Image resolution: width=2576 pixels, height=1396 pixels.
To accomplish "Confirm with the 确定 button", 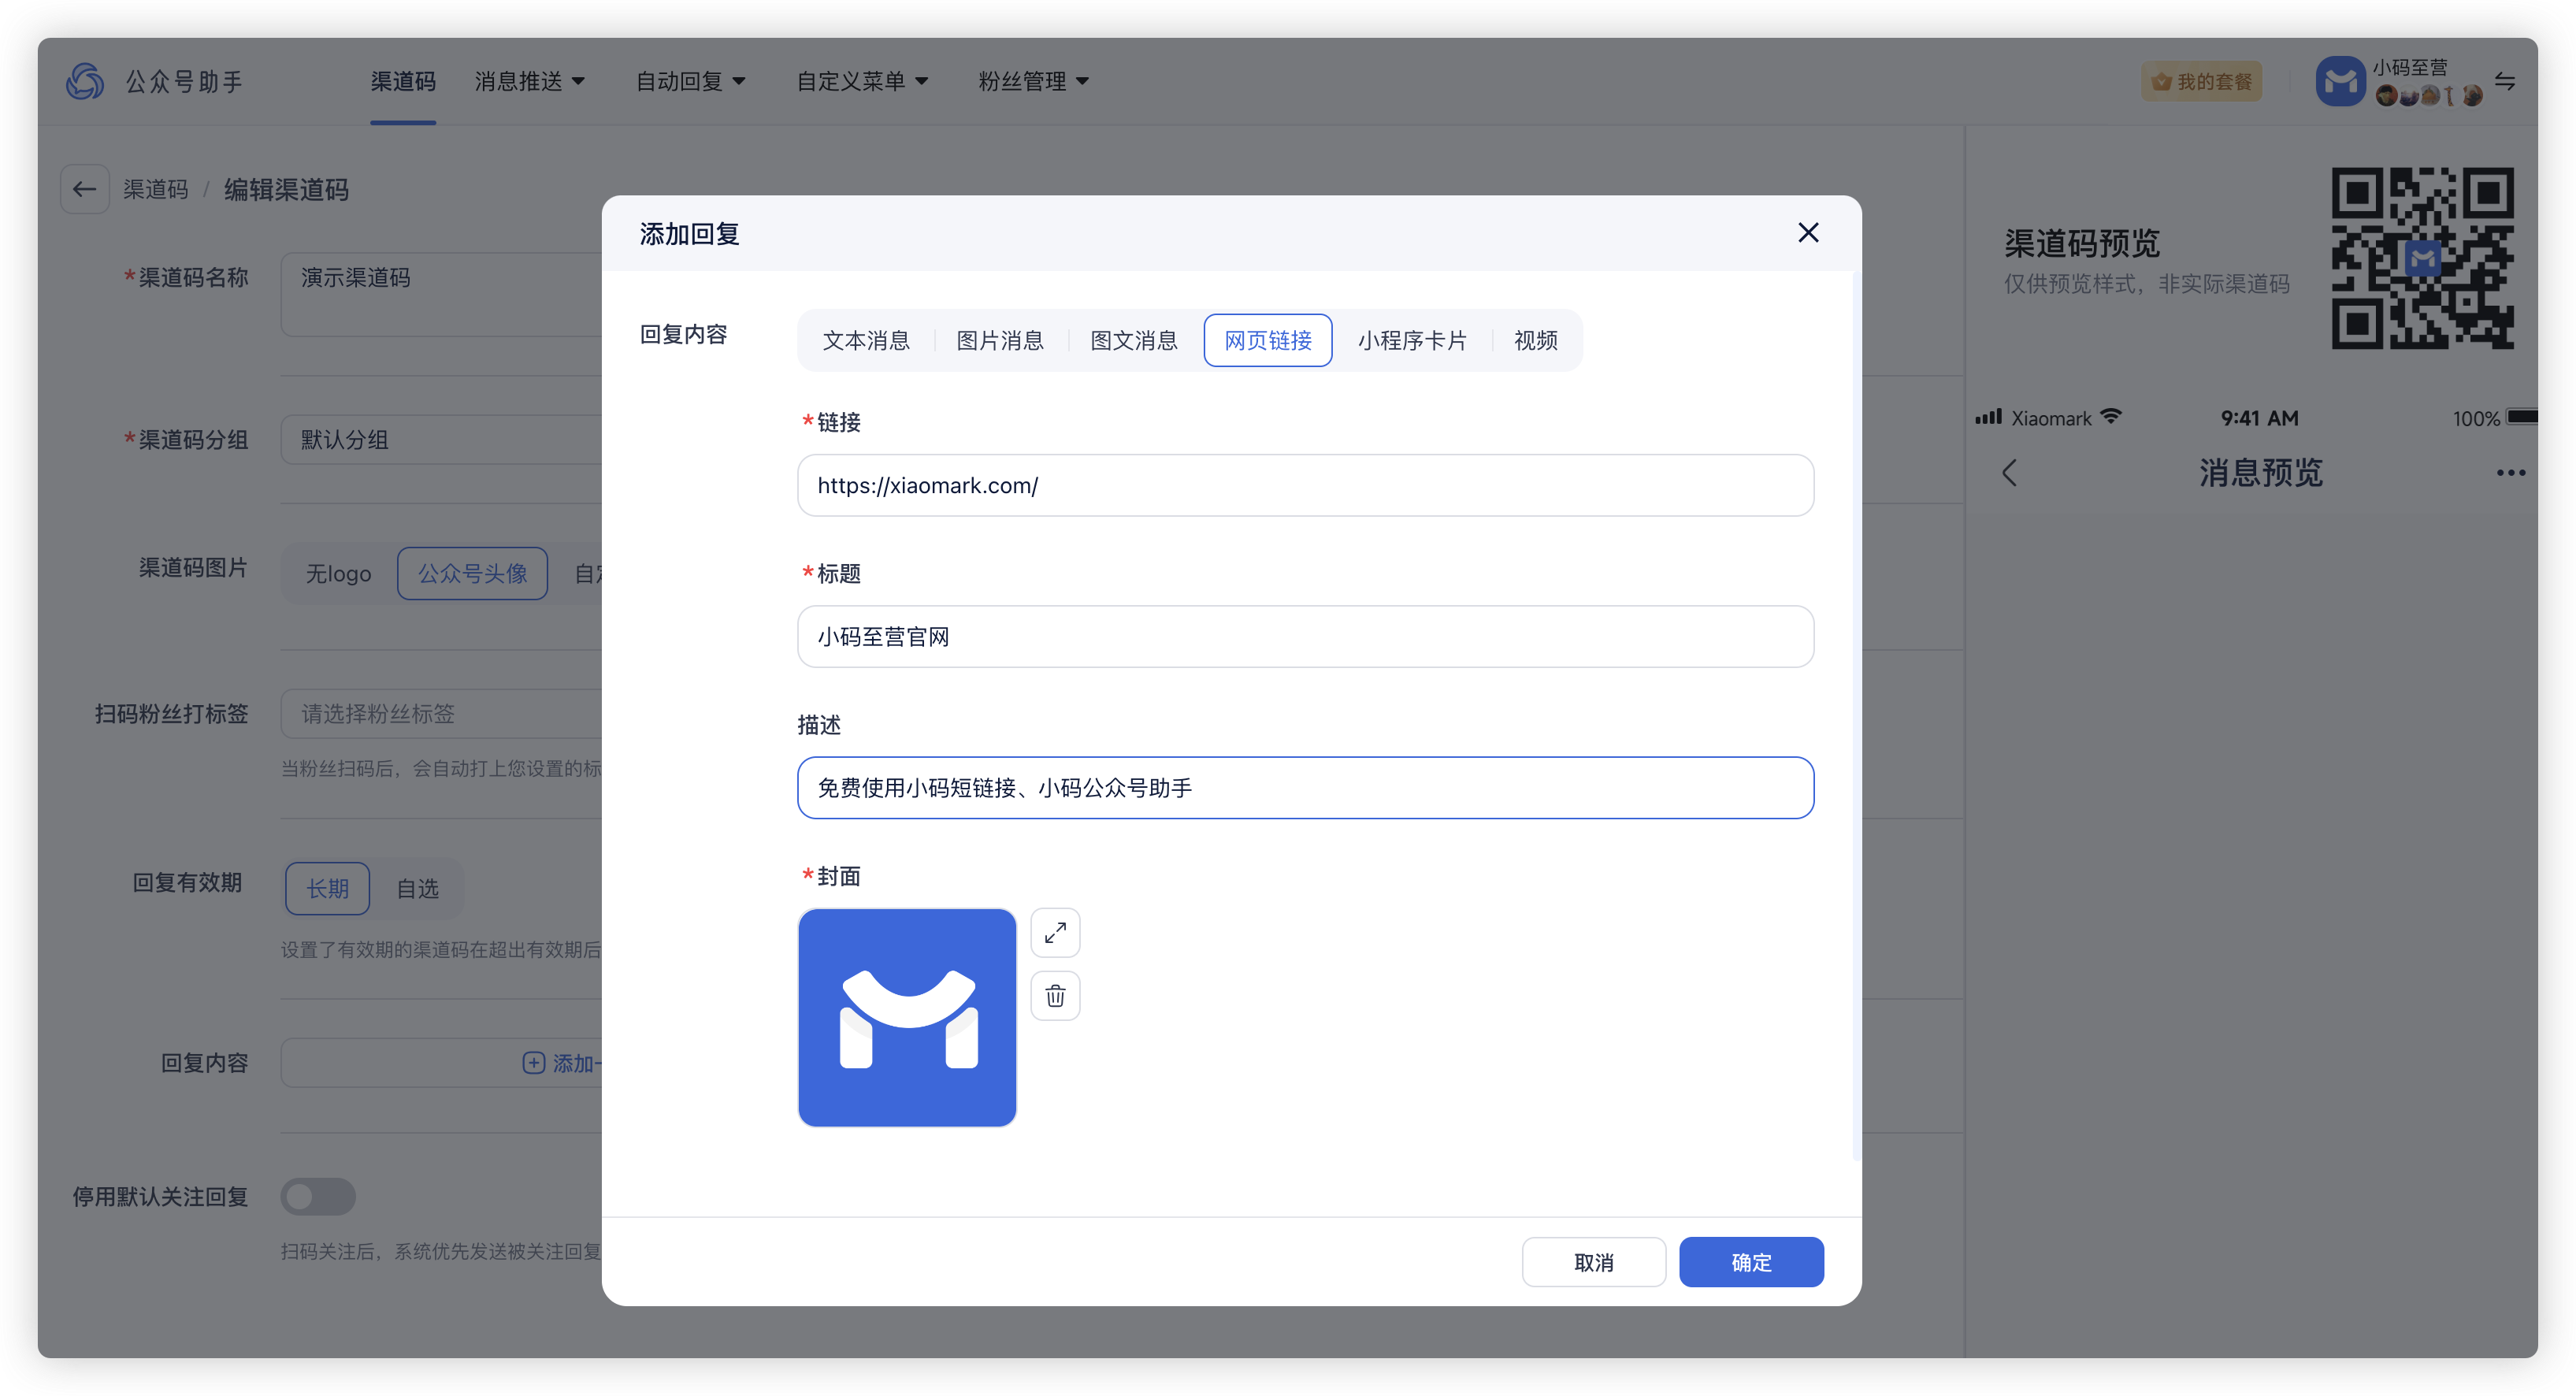I will tap(1751, 1262).
